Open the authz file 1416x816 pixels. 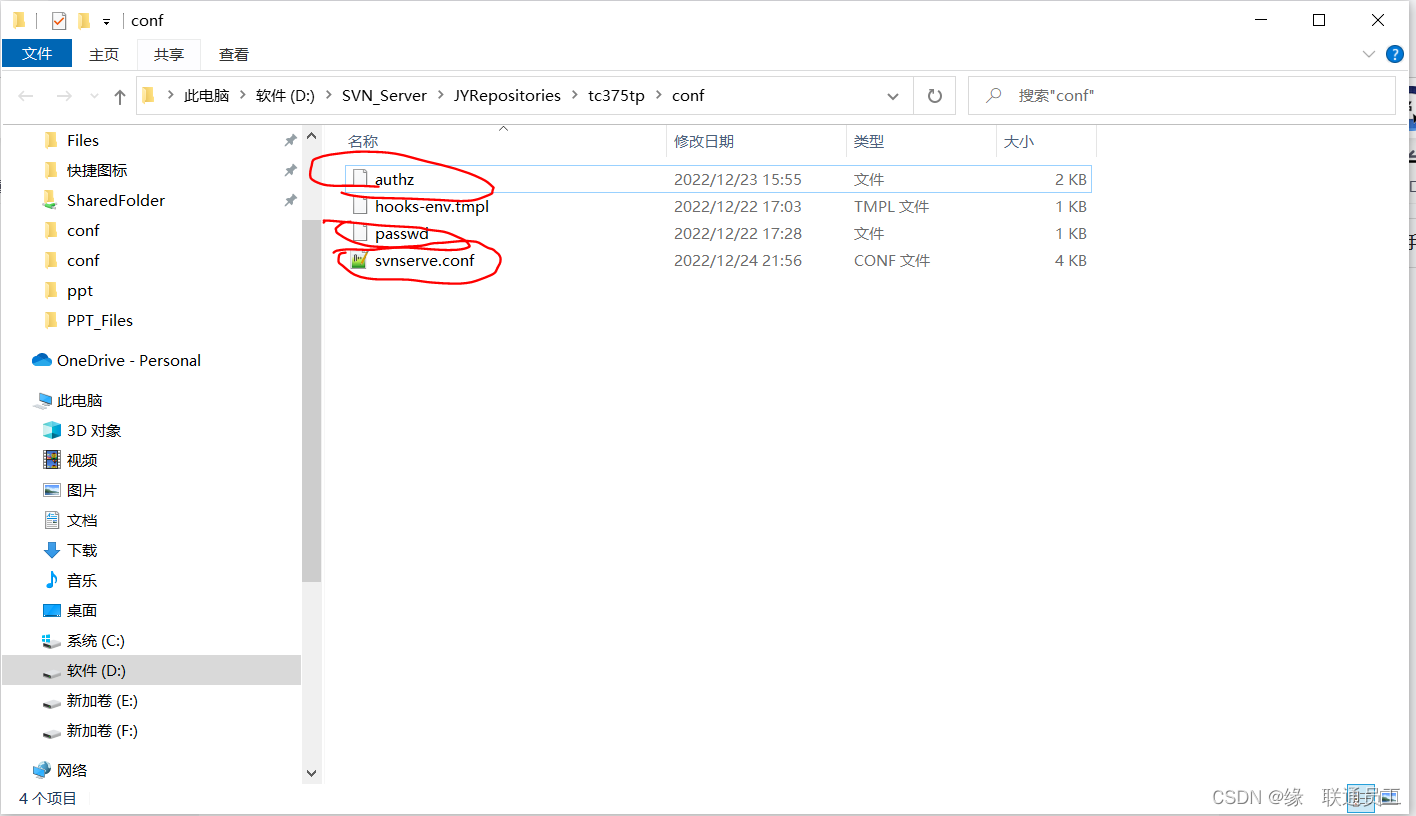click(x=394, y=179)
